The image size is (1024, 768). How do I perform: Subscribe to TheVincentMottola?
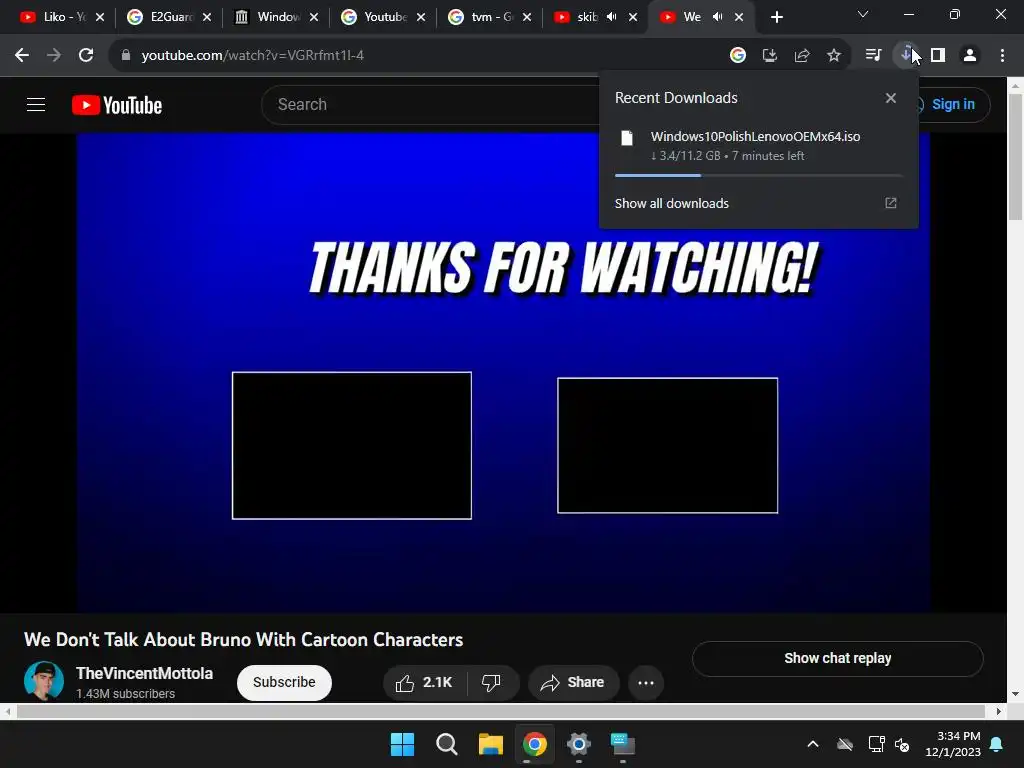(284, 682)
